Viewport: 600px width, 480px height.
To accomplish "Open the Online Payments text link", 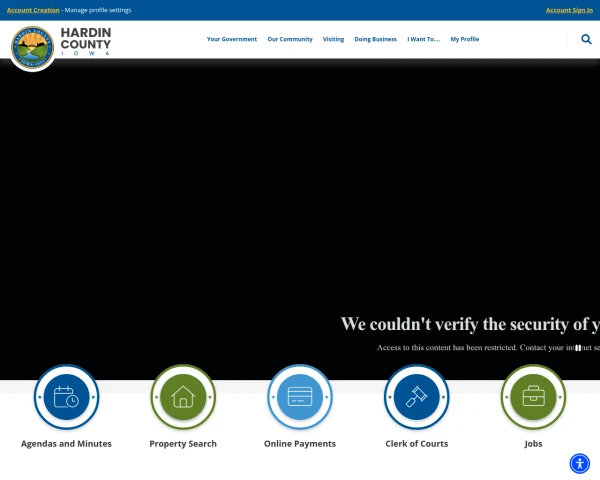I will coord(300,444).
